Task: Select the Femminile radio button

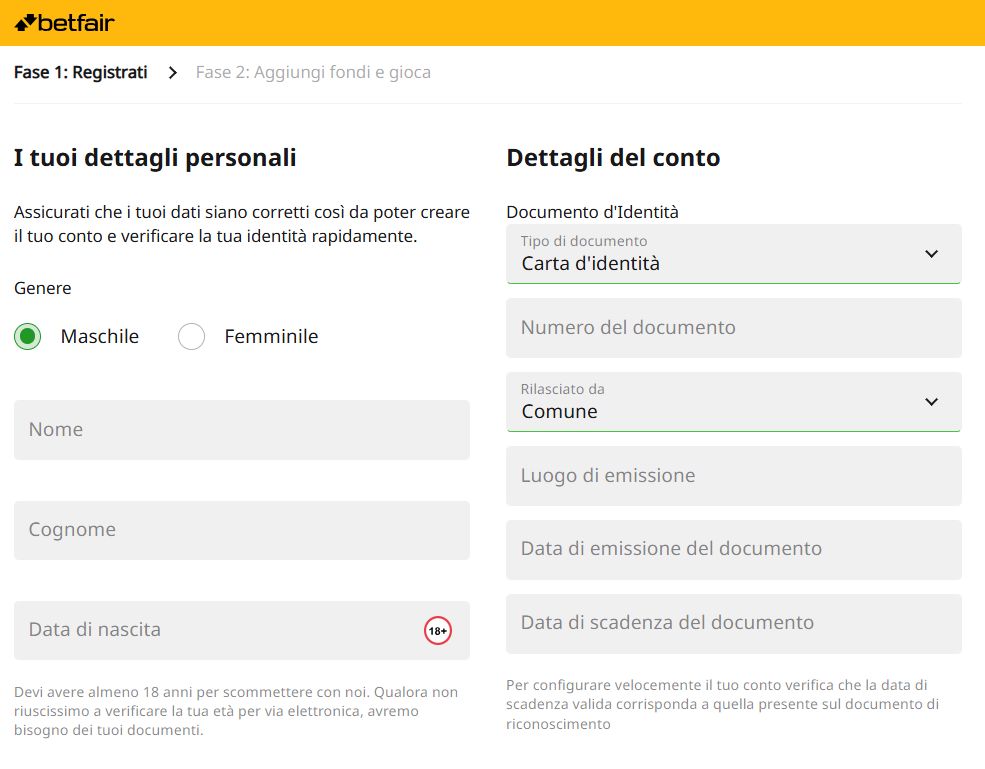Action: coord(191,336)
